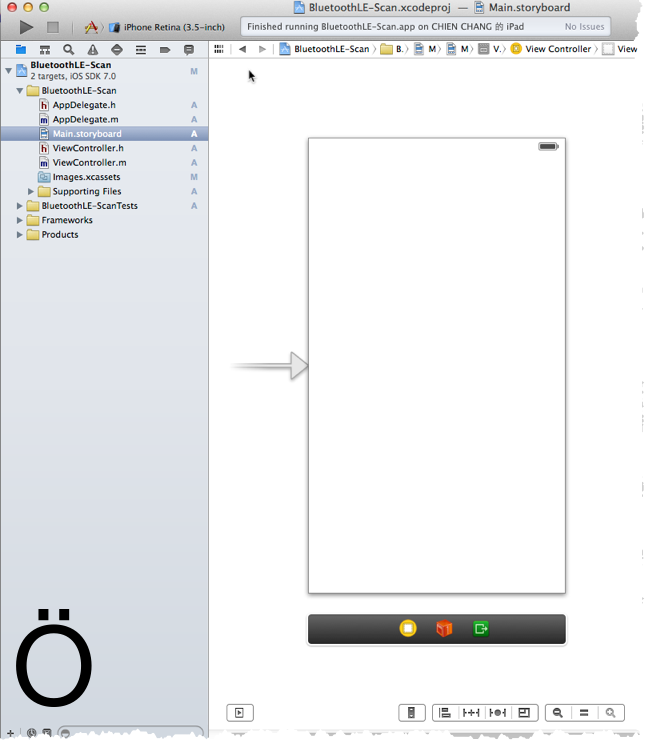Expand the Supporting Files group
The image size is (645, 740).
[x=32, y=191]
